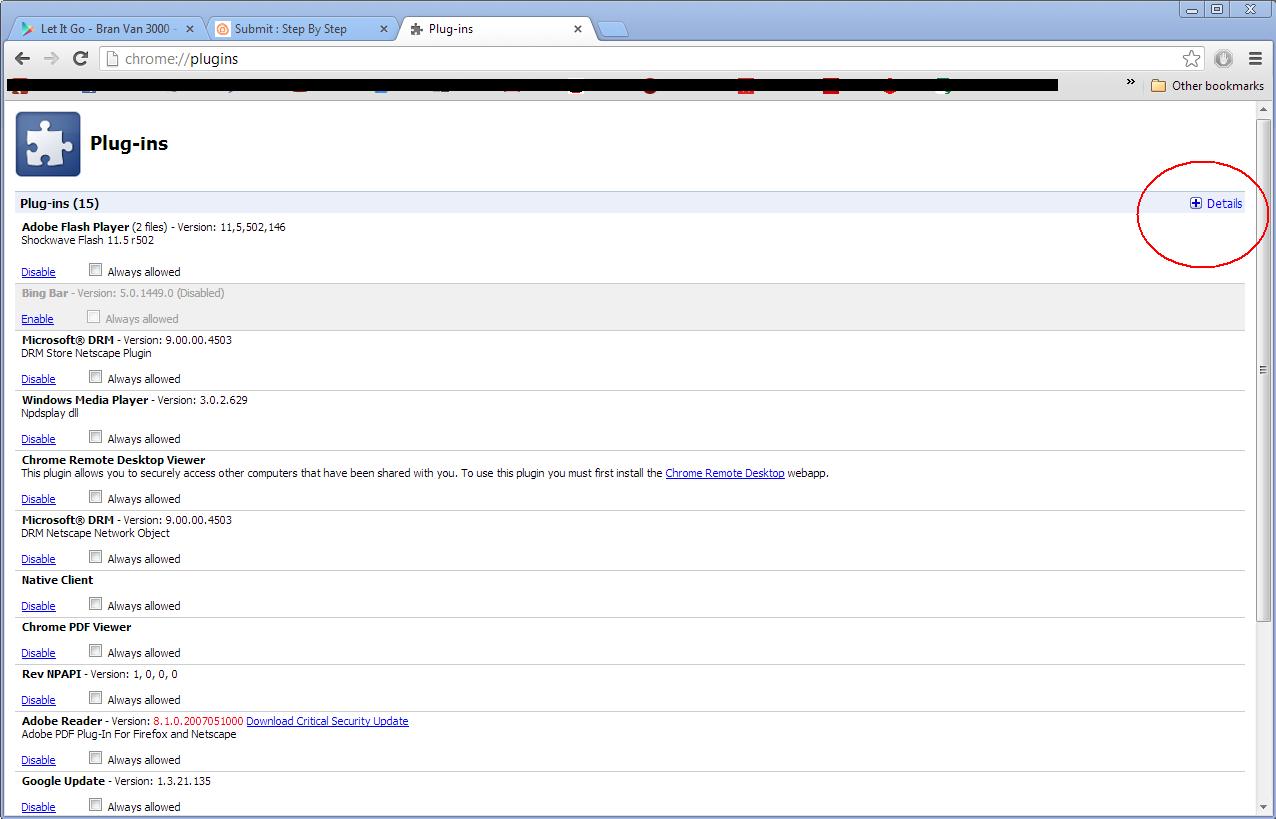
Task: Check Always allowed for Chrome Remote Desktop Viewer
Action: [x=95, y=497]
